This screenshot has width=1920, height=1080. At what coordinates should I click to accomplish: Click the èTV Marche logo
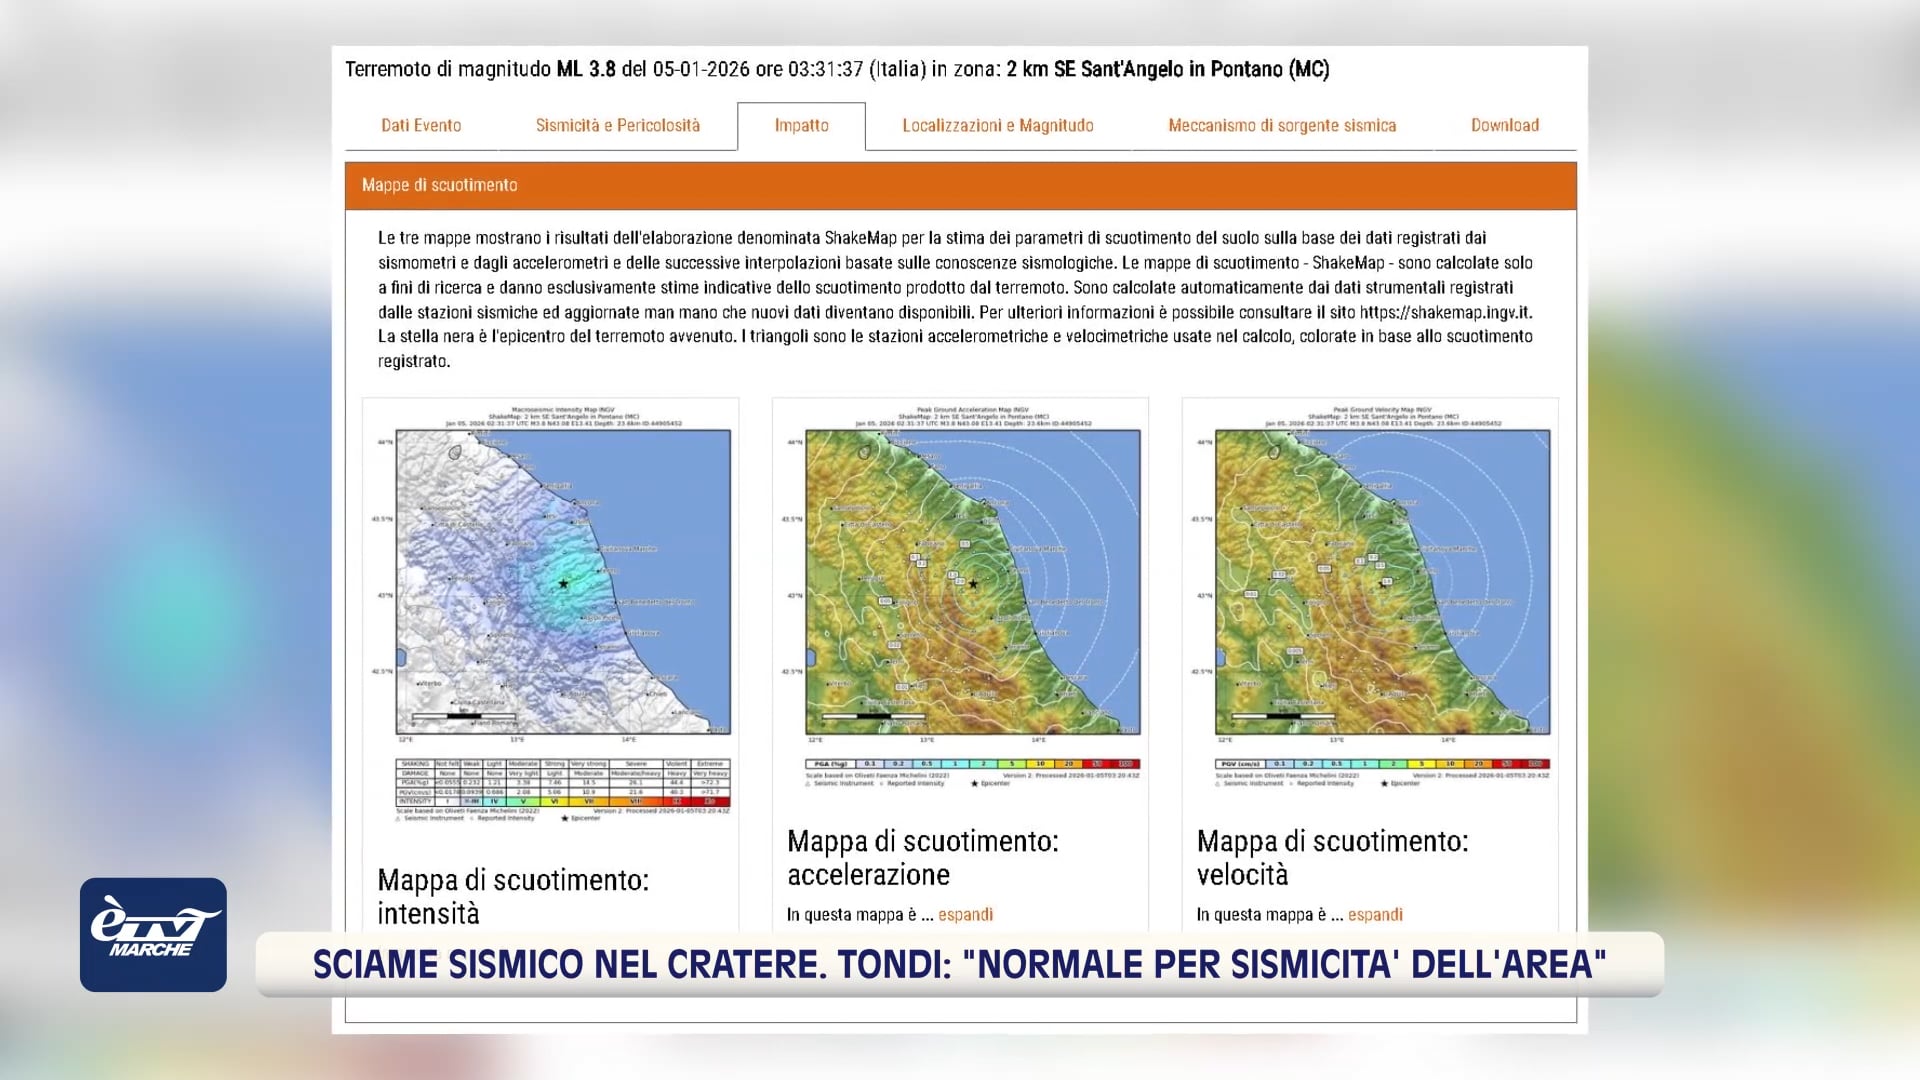[153, 934]
